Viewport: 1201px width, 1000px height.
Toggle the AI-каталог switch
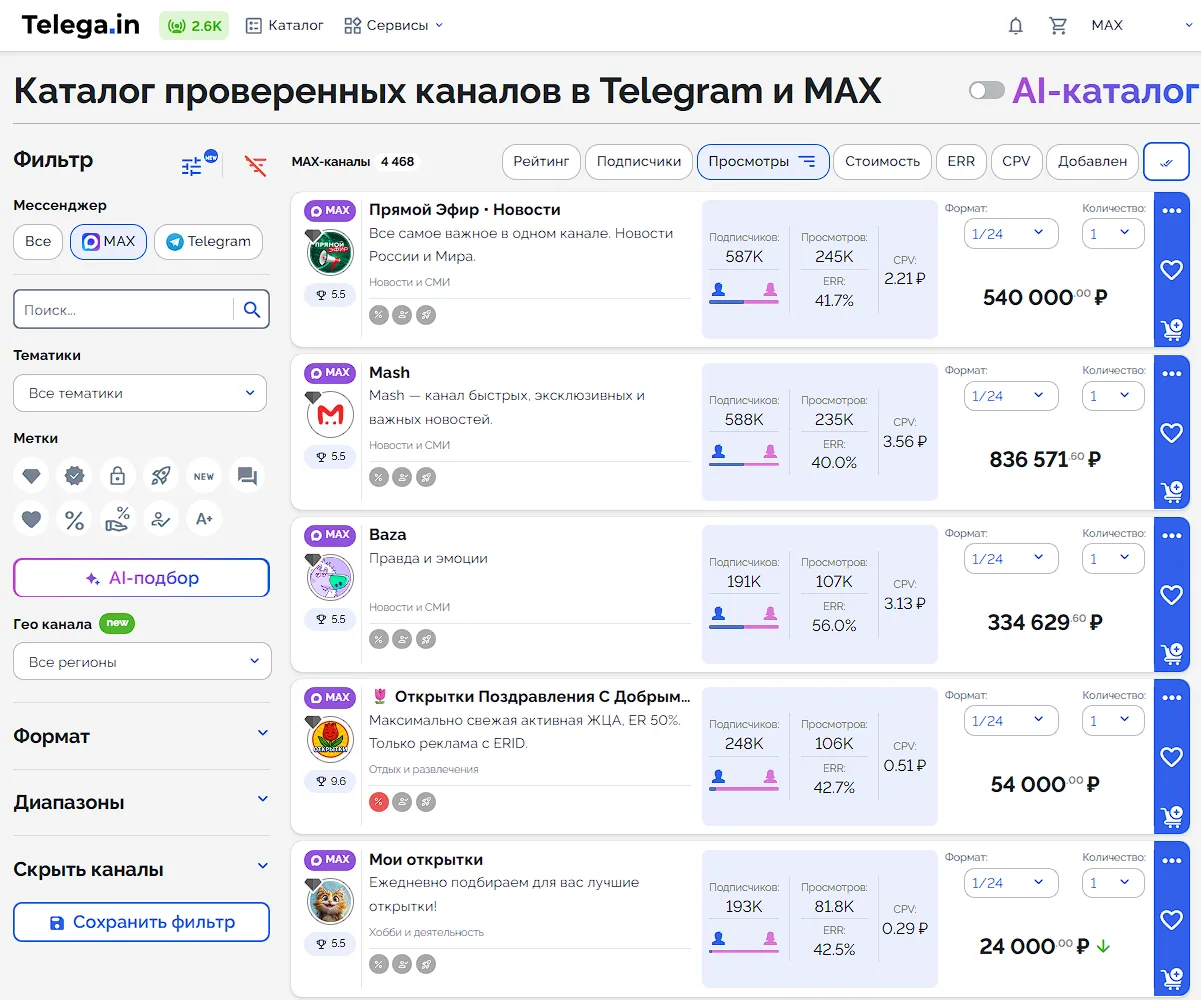[x=986, y=91]
